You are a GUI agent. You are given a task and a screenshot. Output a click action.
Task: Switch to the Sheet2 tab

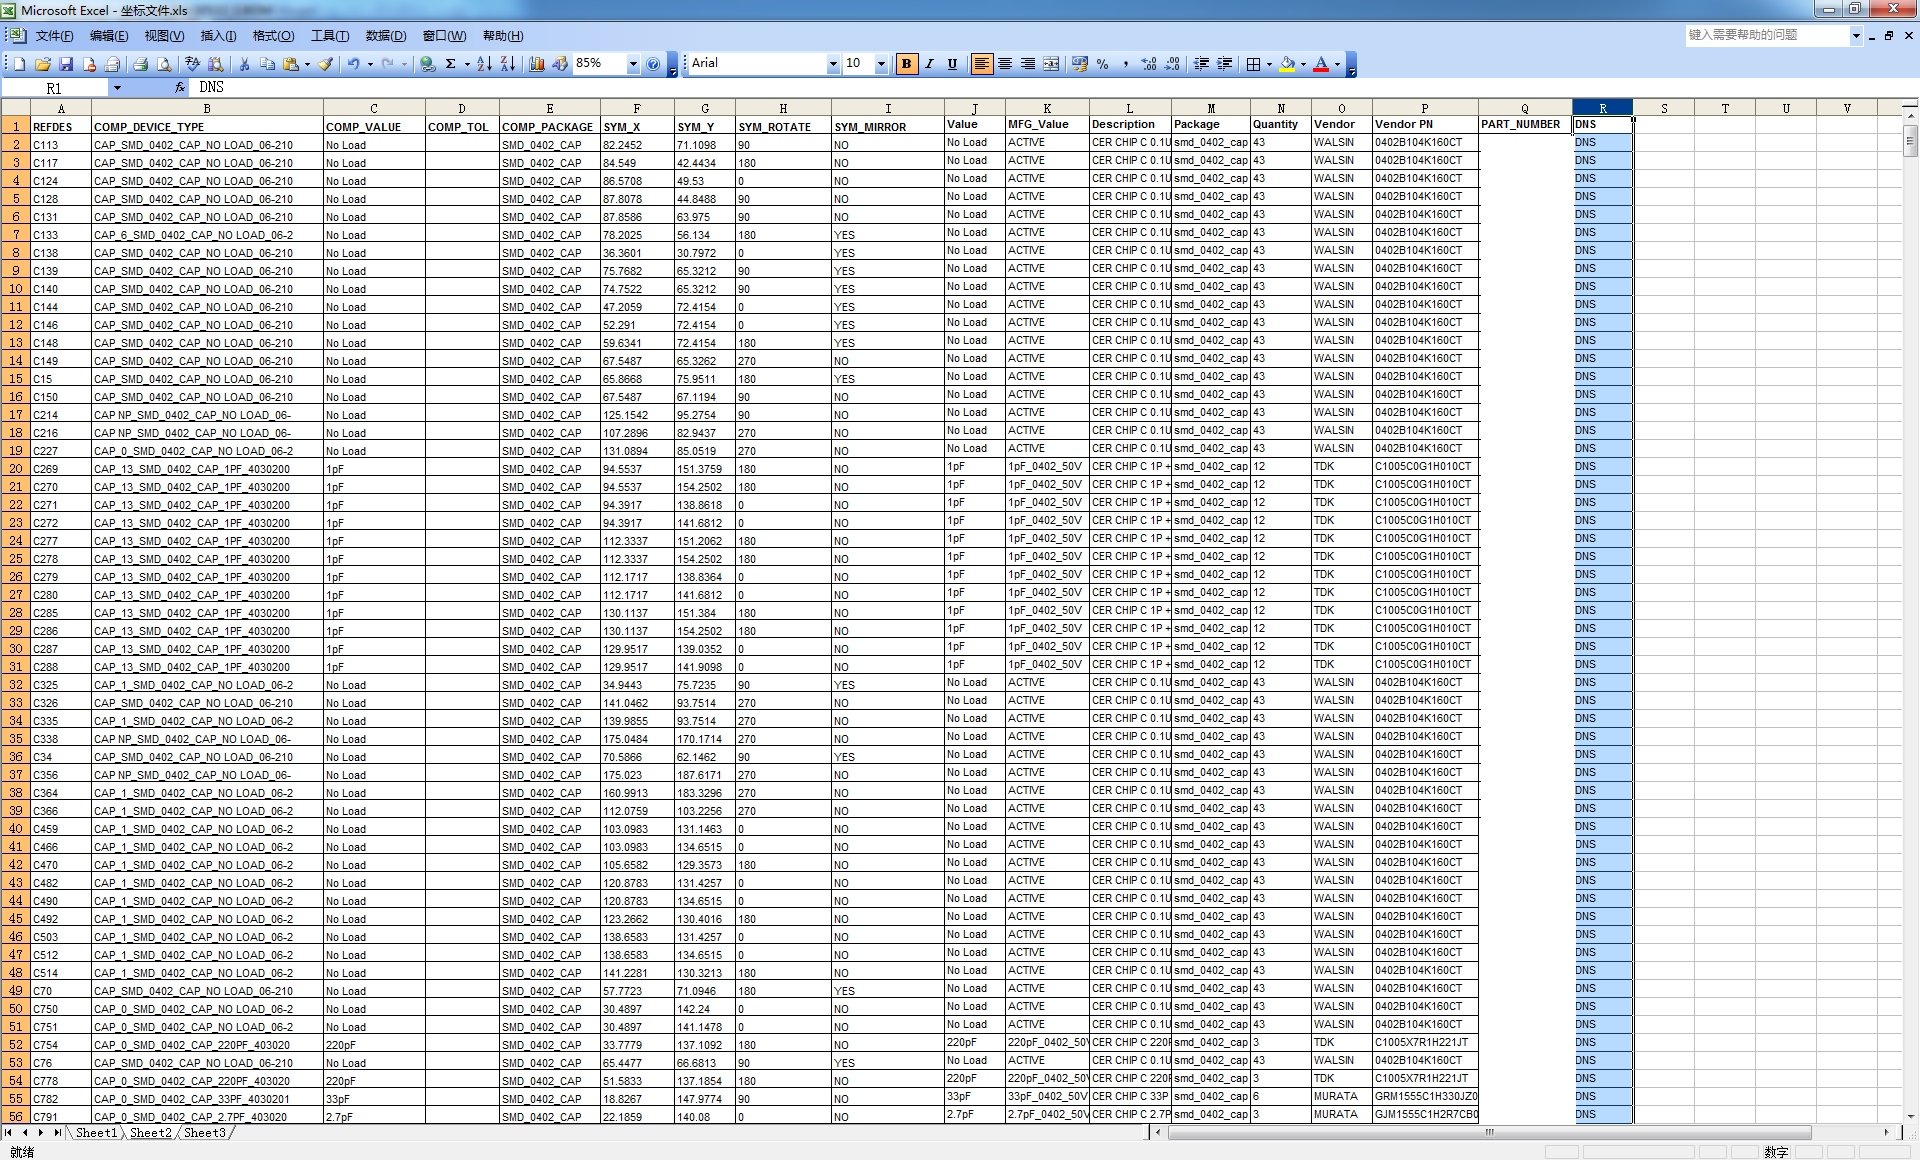point(151,1133)
